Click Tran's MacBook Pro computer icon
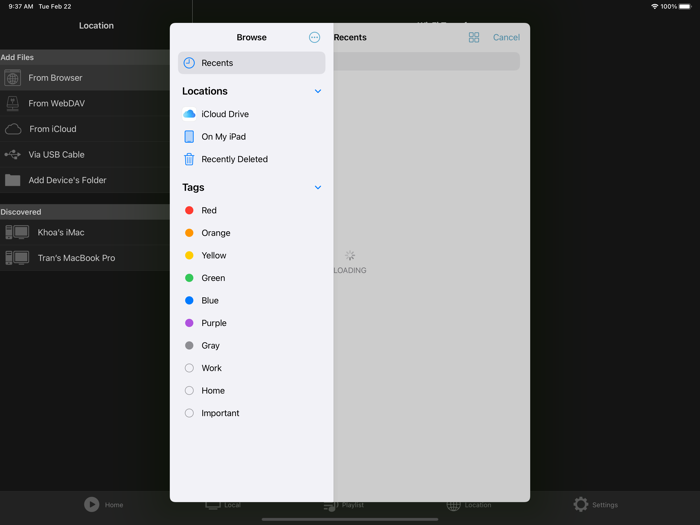 [x=17, y=258]
